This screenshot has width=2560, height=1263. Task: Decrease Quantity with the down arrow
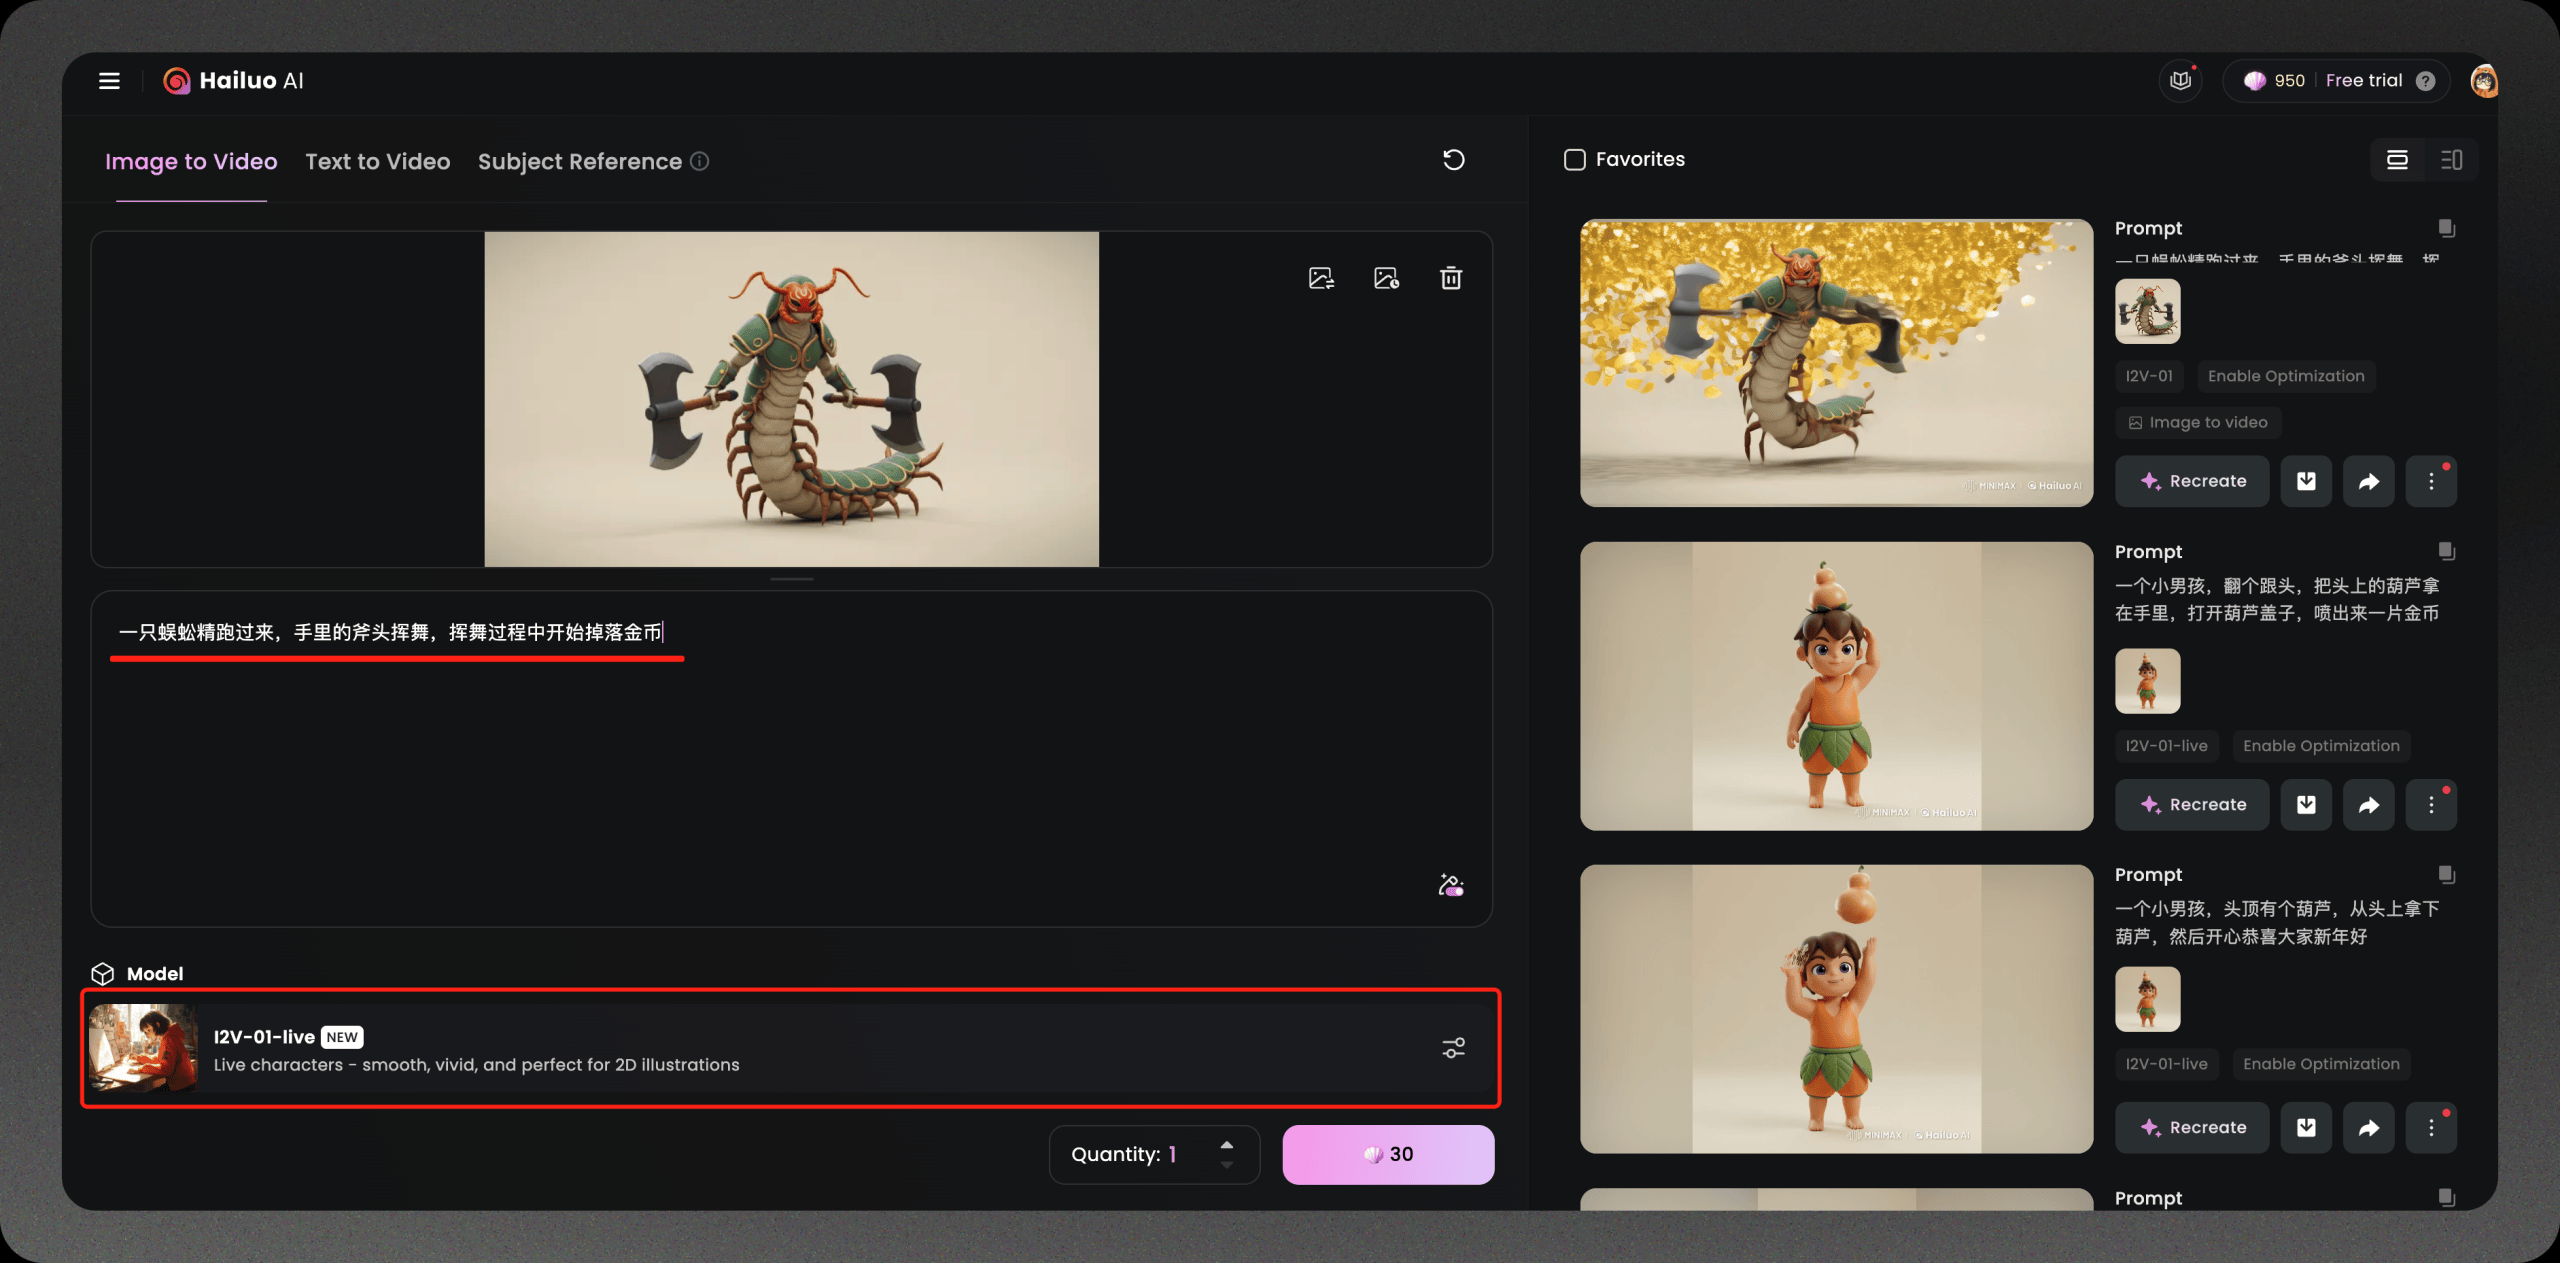click(x=1227, y=1165)
